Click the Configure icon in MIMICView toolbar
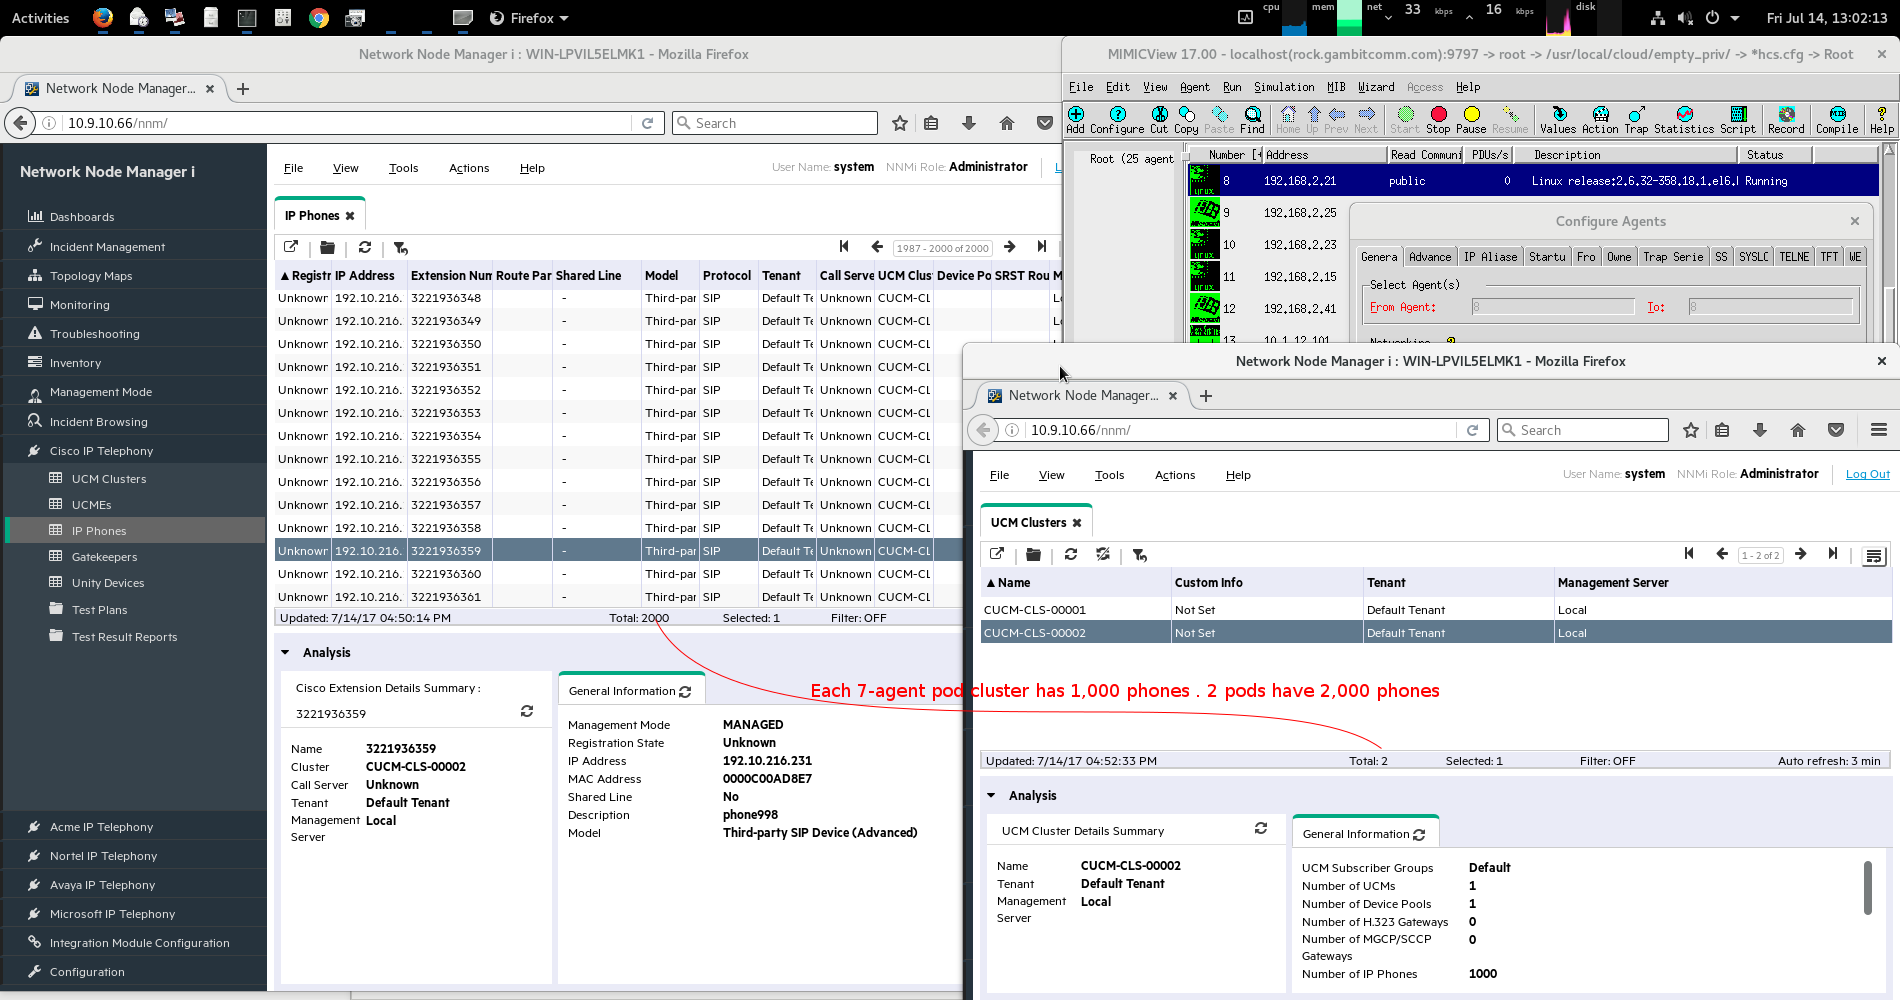The width and height of the screenshot is (1900, 1000). click(x=1117, y=120)
